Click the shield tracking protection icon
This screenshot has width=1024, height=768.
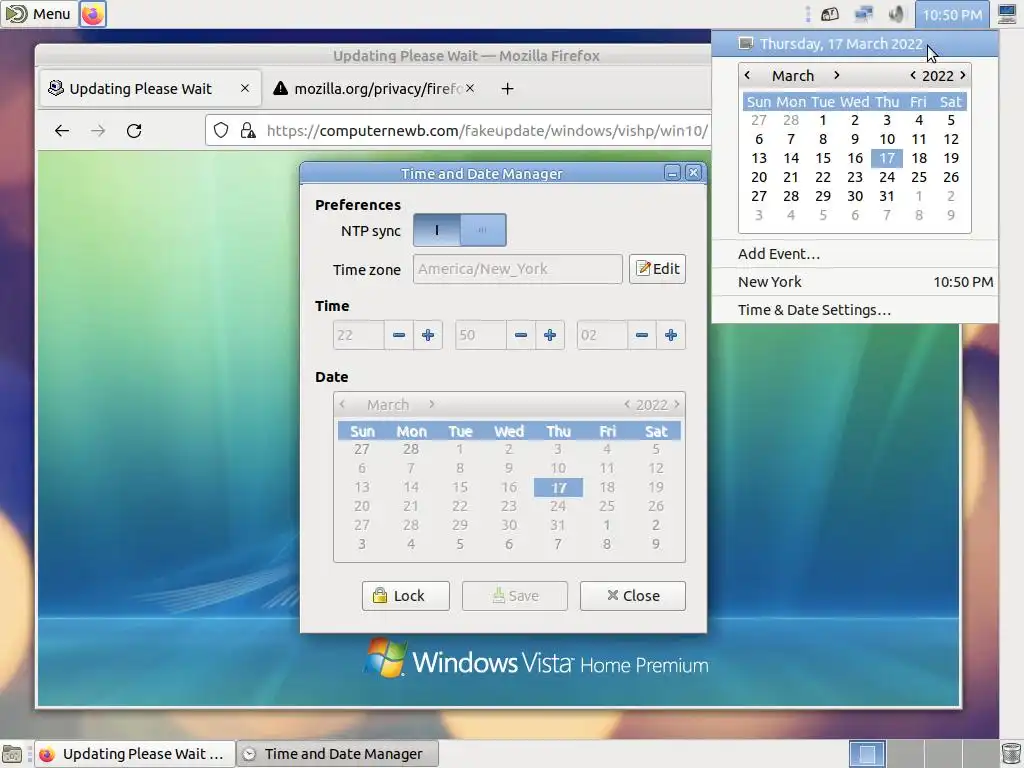[221, 131]
